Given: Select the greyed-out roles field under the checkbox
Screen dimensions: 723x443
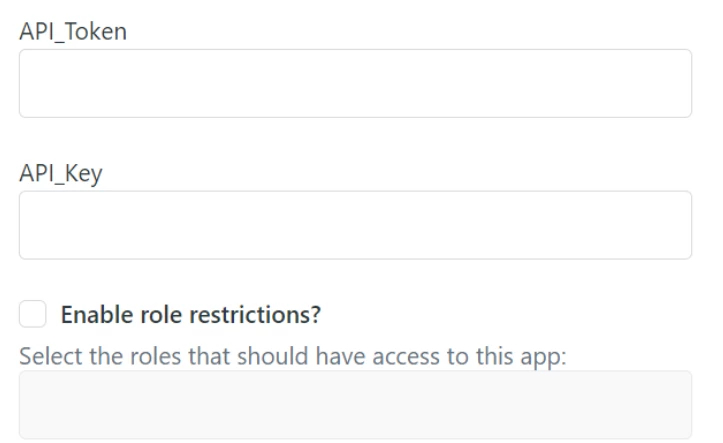Looking at the screenshot, I should coord(355,405).
